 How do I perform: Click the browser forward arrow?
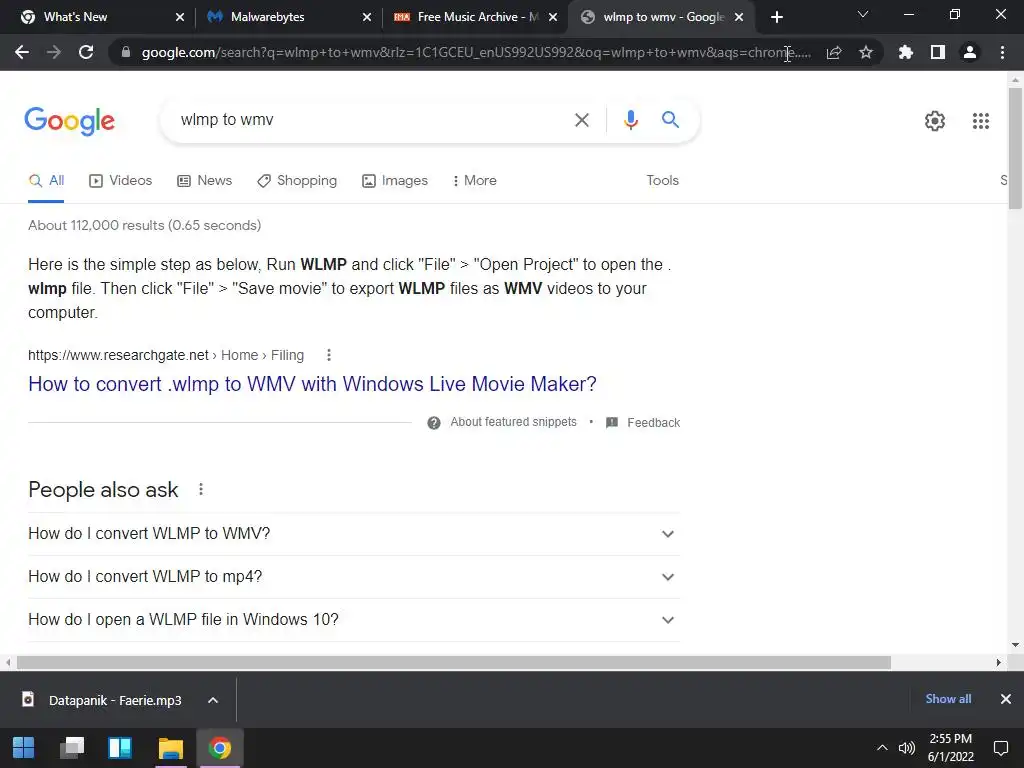click(x=54, y=52)
